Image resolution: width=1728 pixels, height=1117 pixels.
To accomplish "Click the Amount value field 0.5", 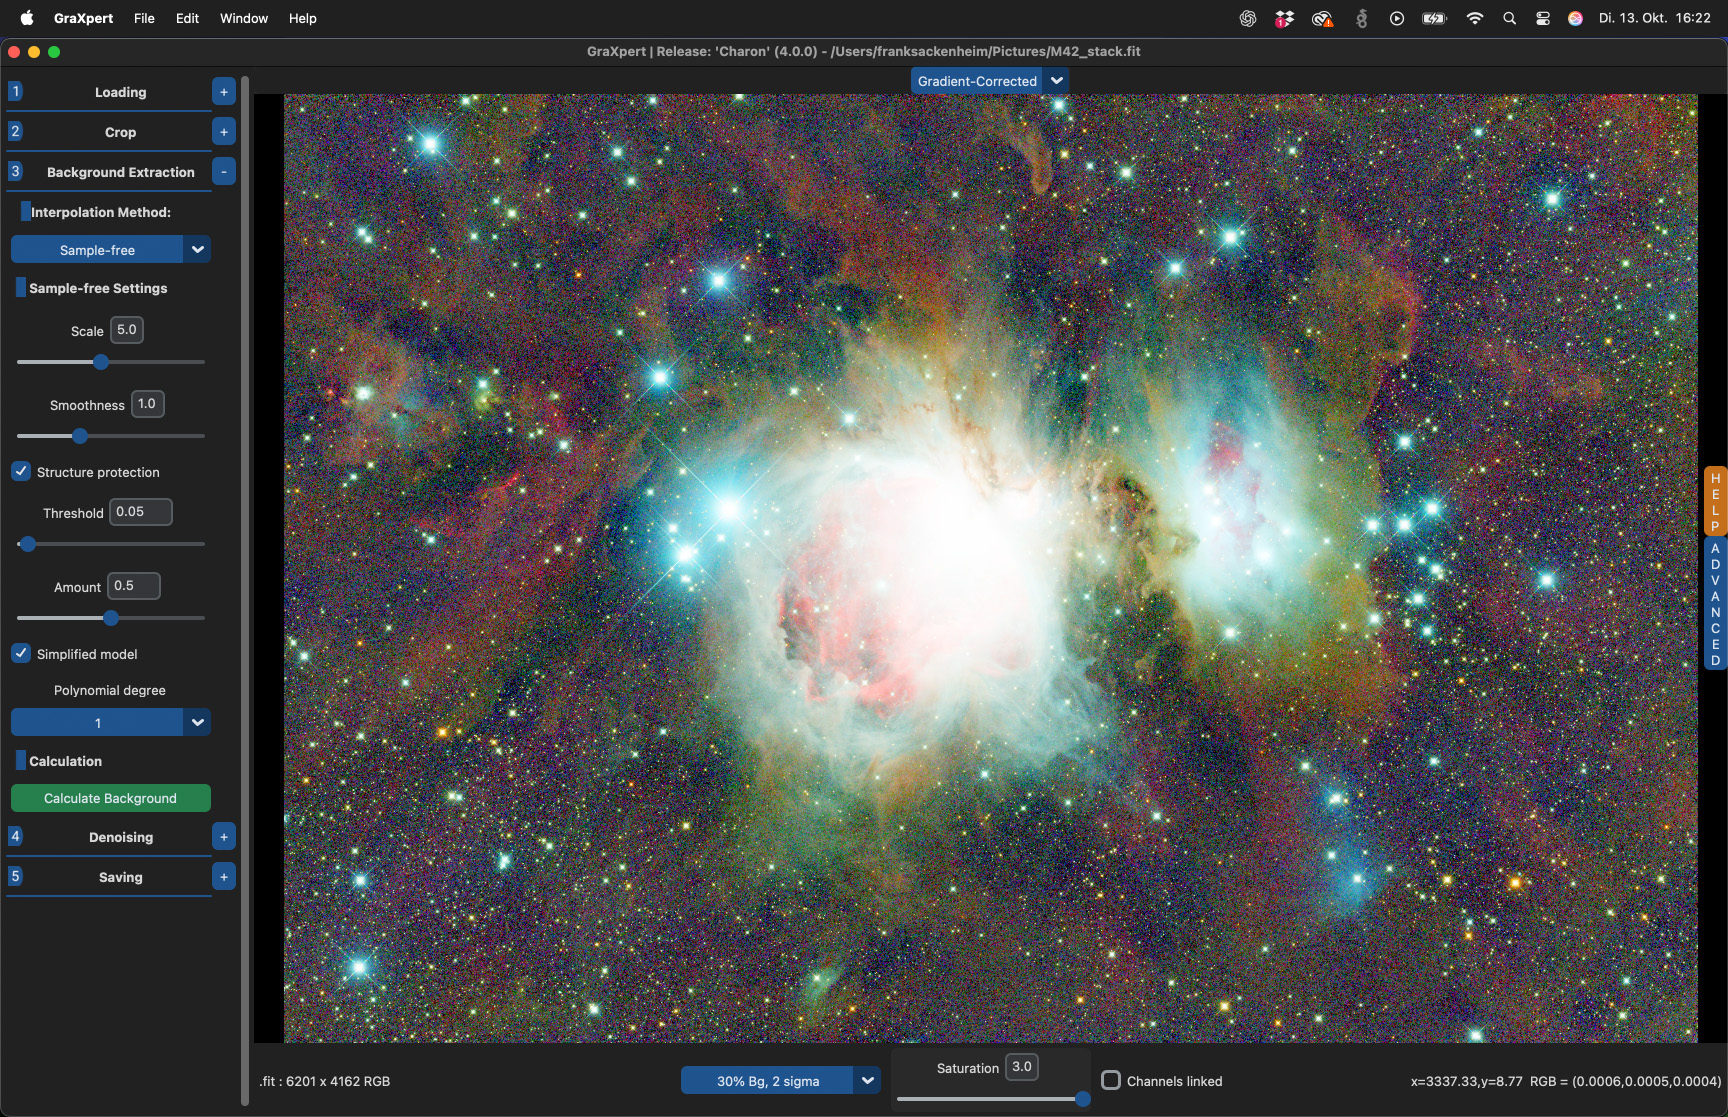I will [134, 586].
